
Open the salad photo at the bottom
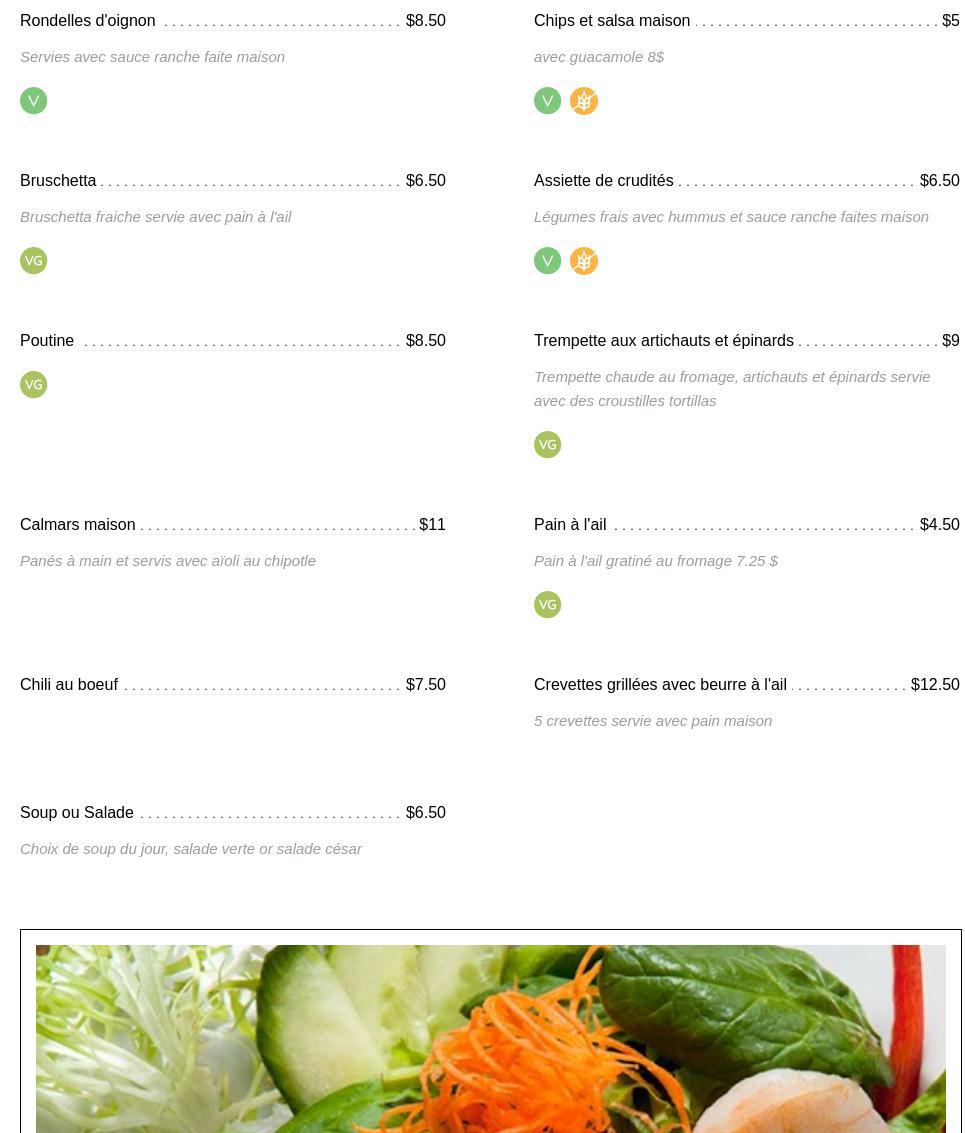pos(491,1038)
